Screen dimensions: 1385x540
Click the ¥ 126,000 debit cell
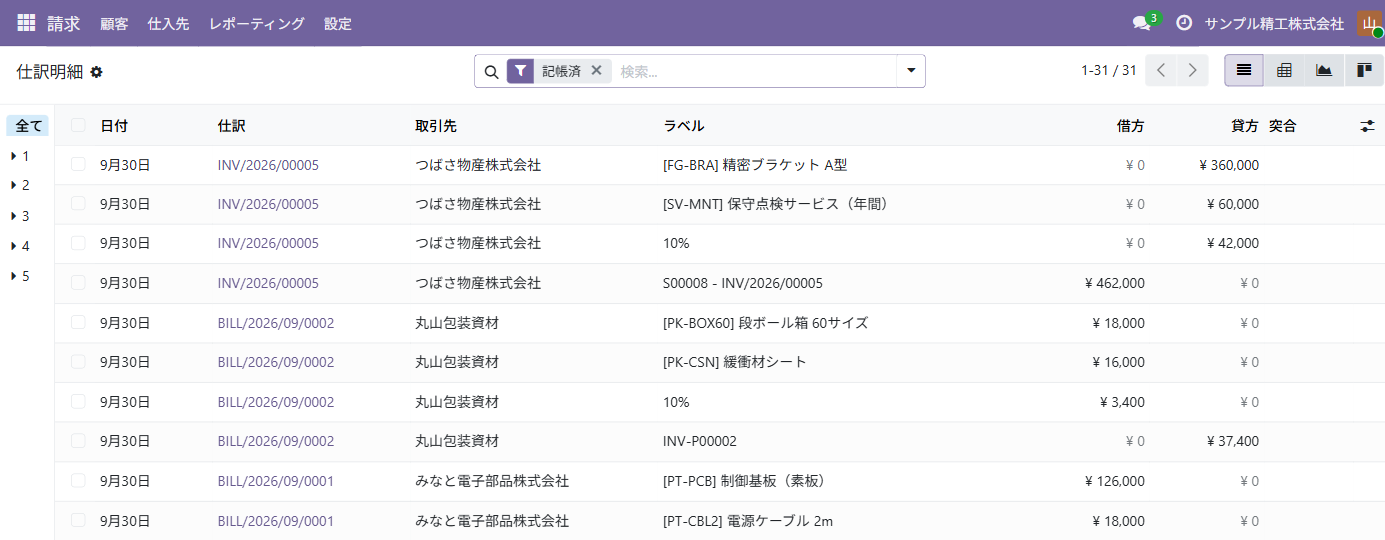[1115, 481]
